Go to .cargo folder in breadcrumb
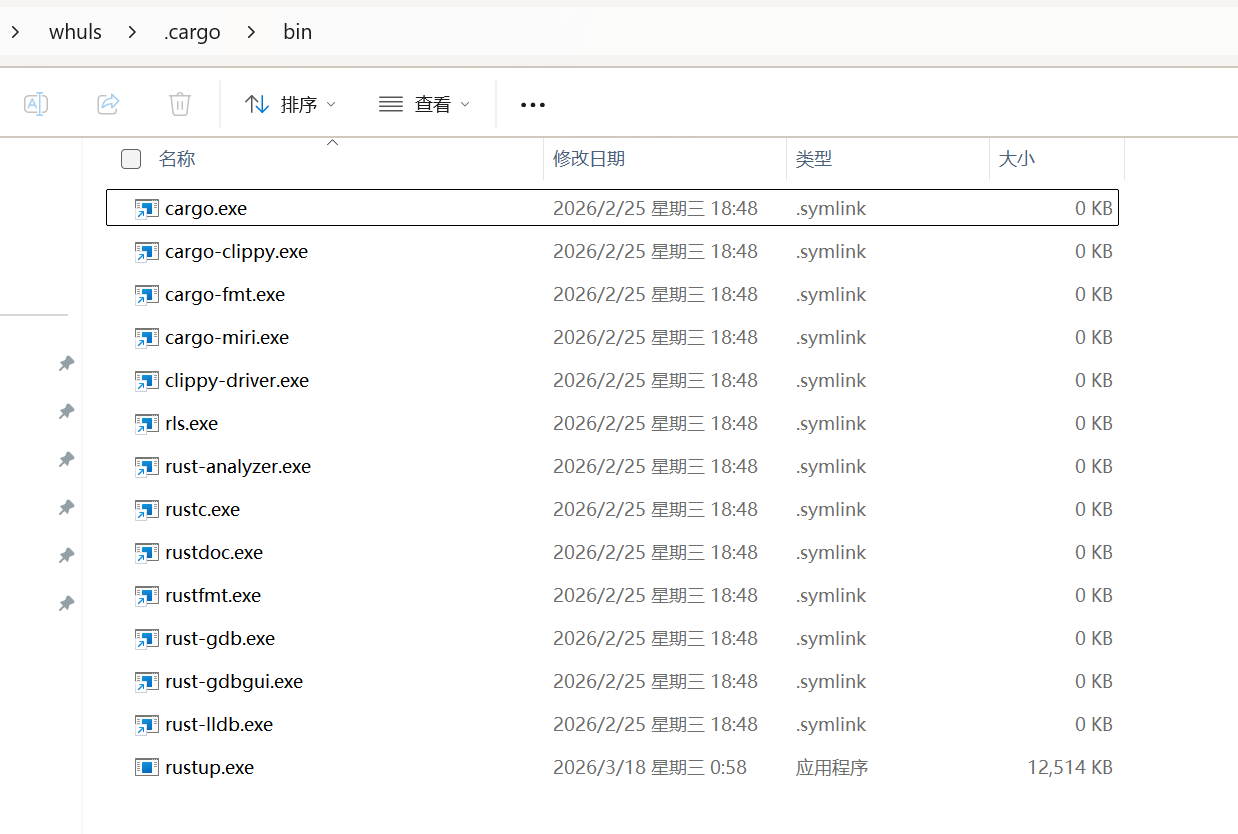The image size is (1238, 834). [x=192, y=32]
